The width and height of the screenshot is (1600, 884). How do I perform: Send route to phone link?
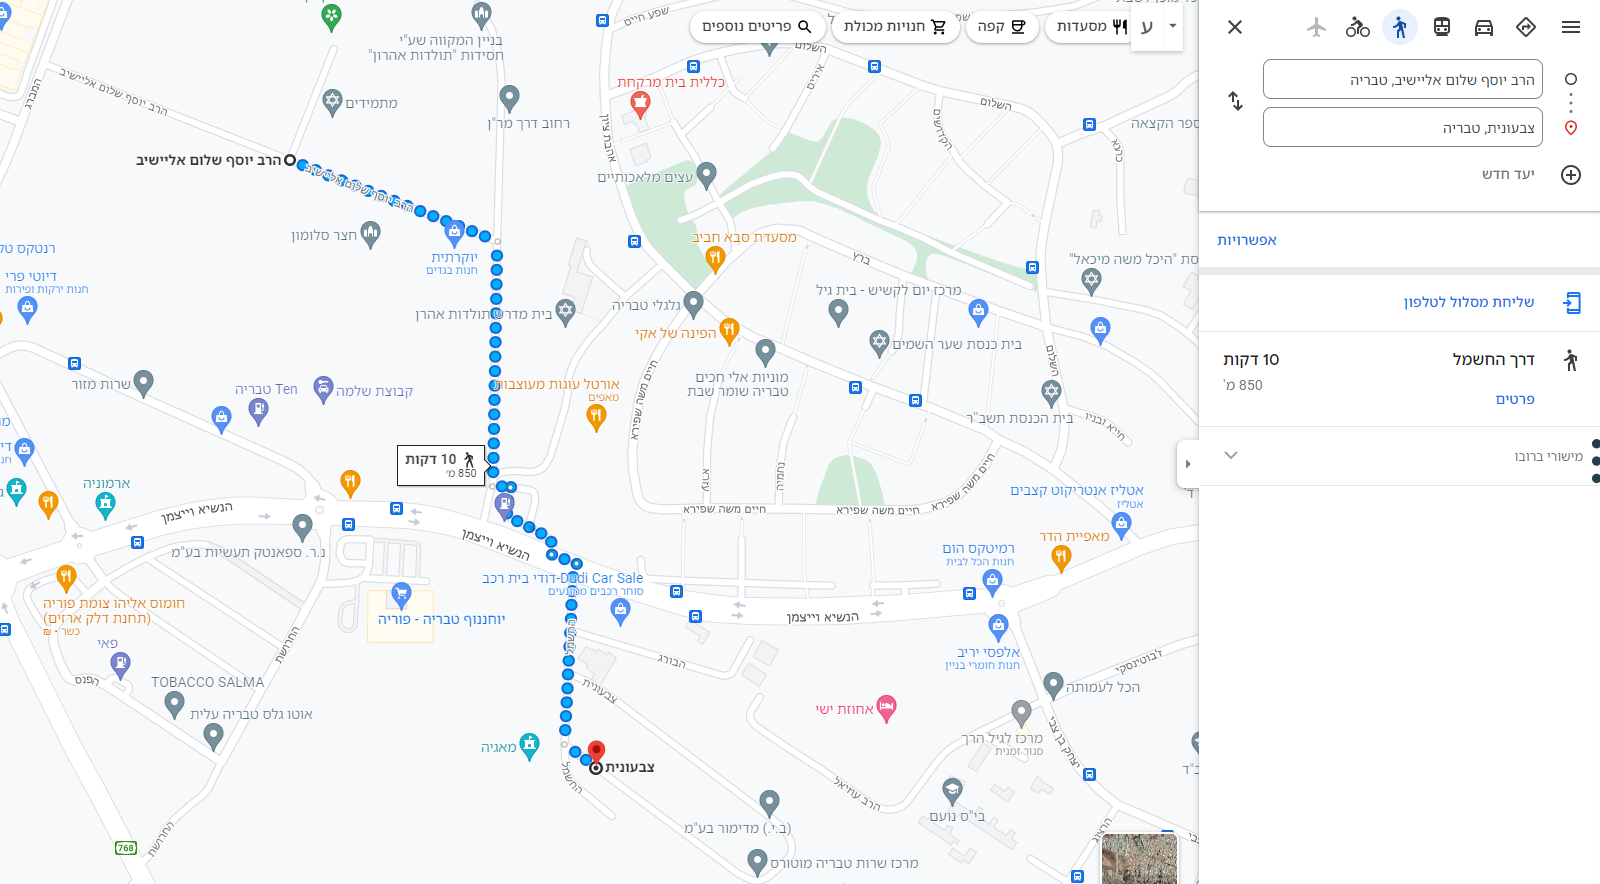pyautogui.click(x=1468, y=302)
